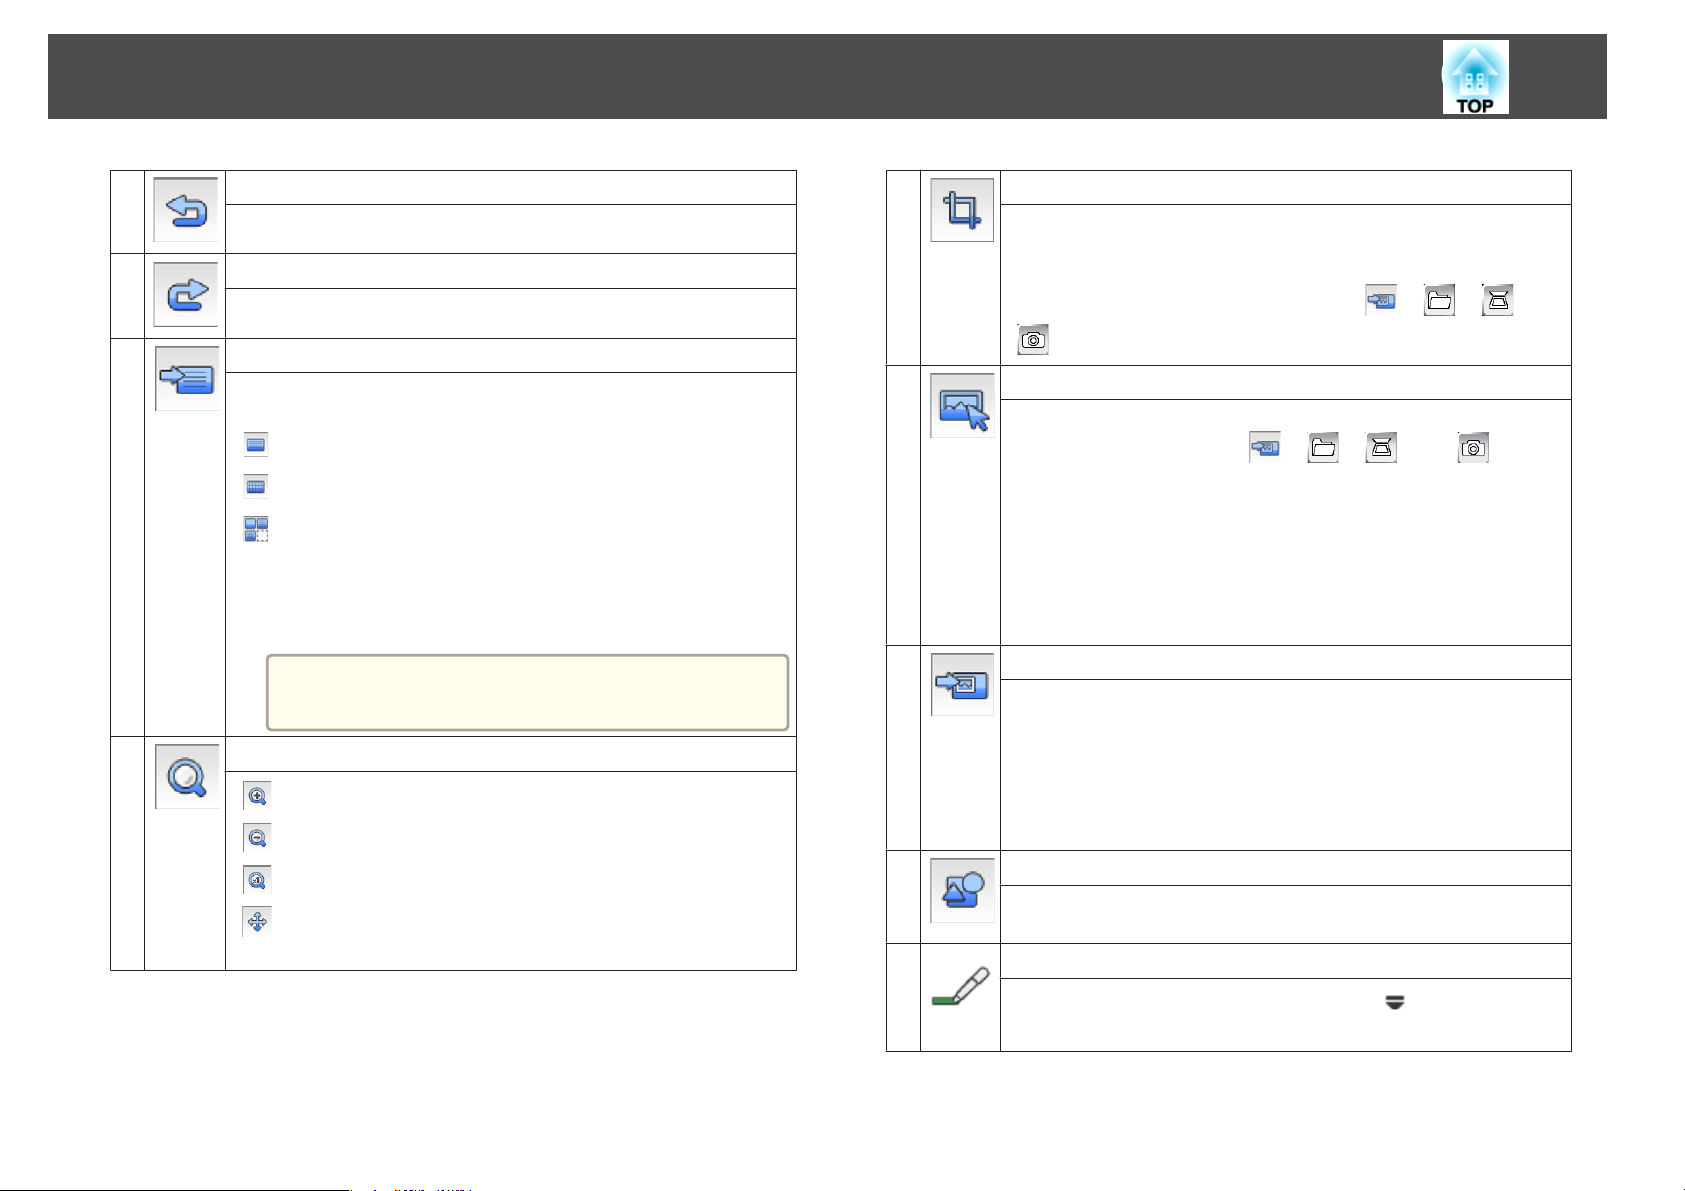The width and height of the screenshot is (1685, 1191).
Task: Select the grid-lined page icon
Action: pos(256,487)
